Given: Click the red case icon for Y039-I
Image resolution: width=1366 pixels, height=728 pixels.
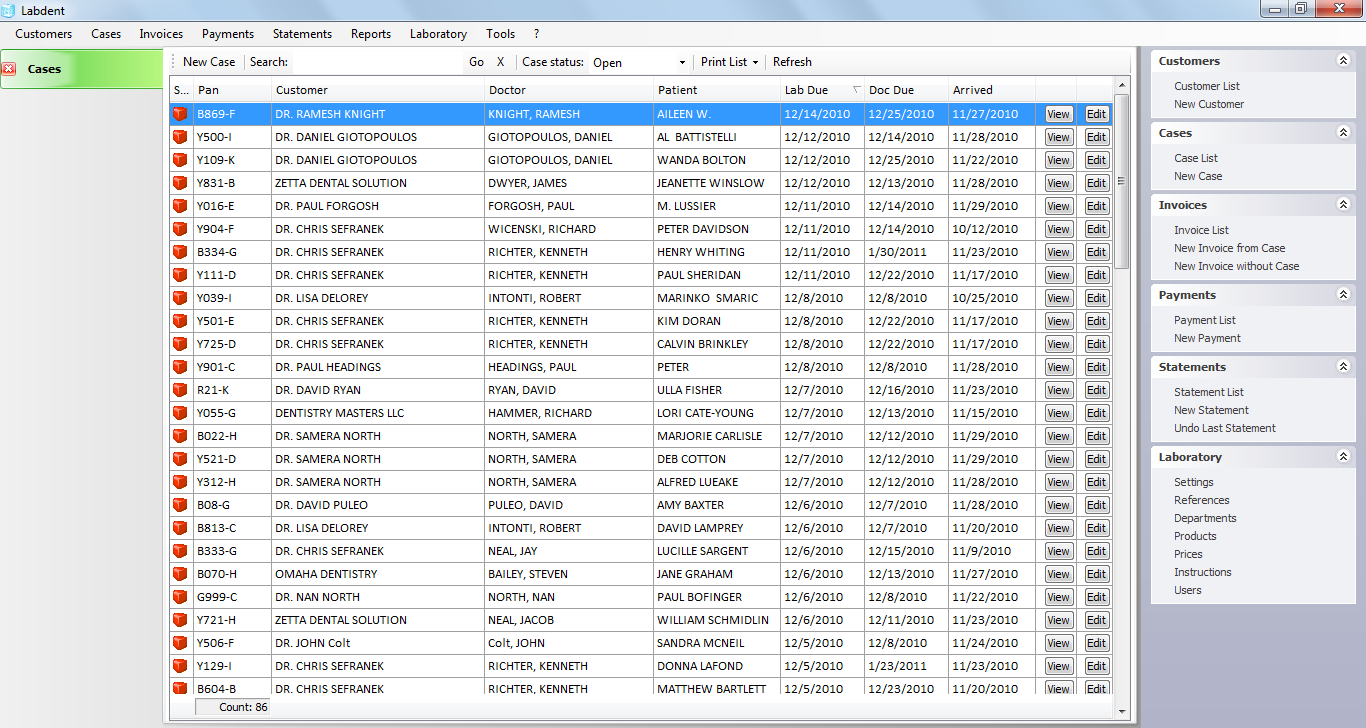Looking at the screenshot, I should click(180, 298).
